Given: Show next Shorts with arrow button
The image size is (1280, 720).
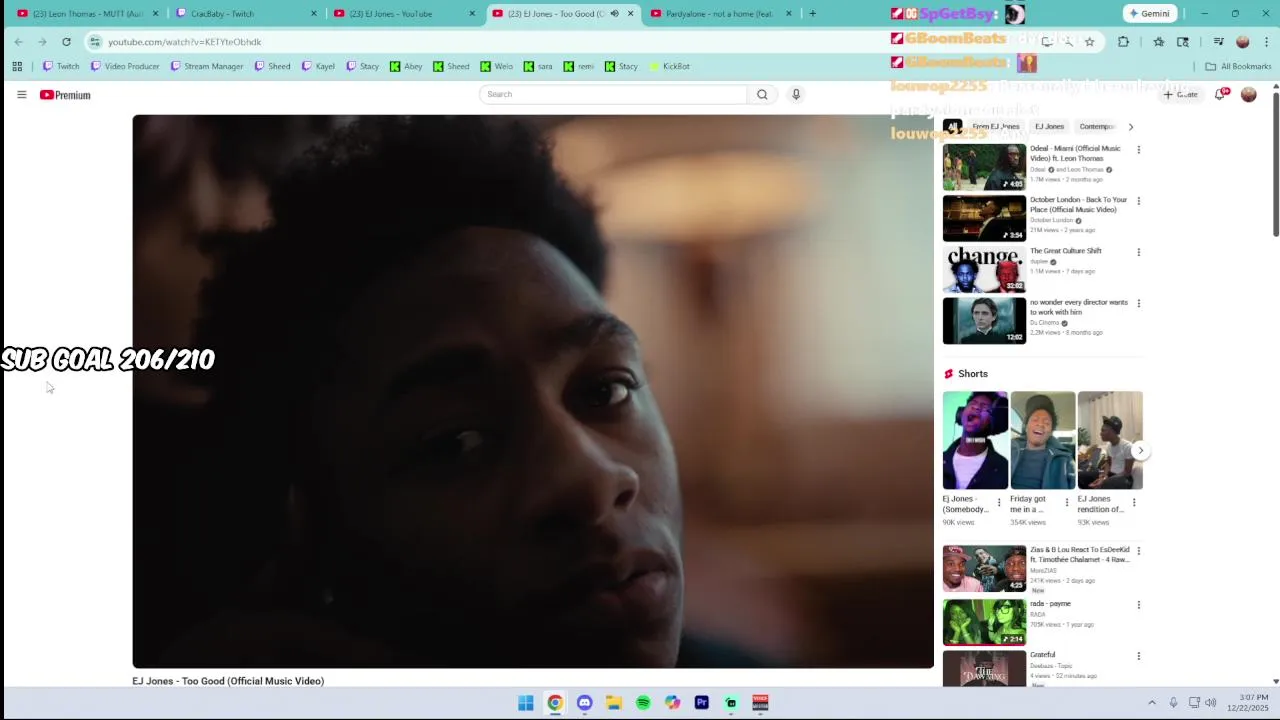Looking at the screenshot, I should pos(1140,451).
